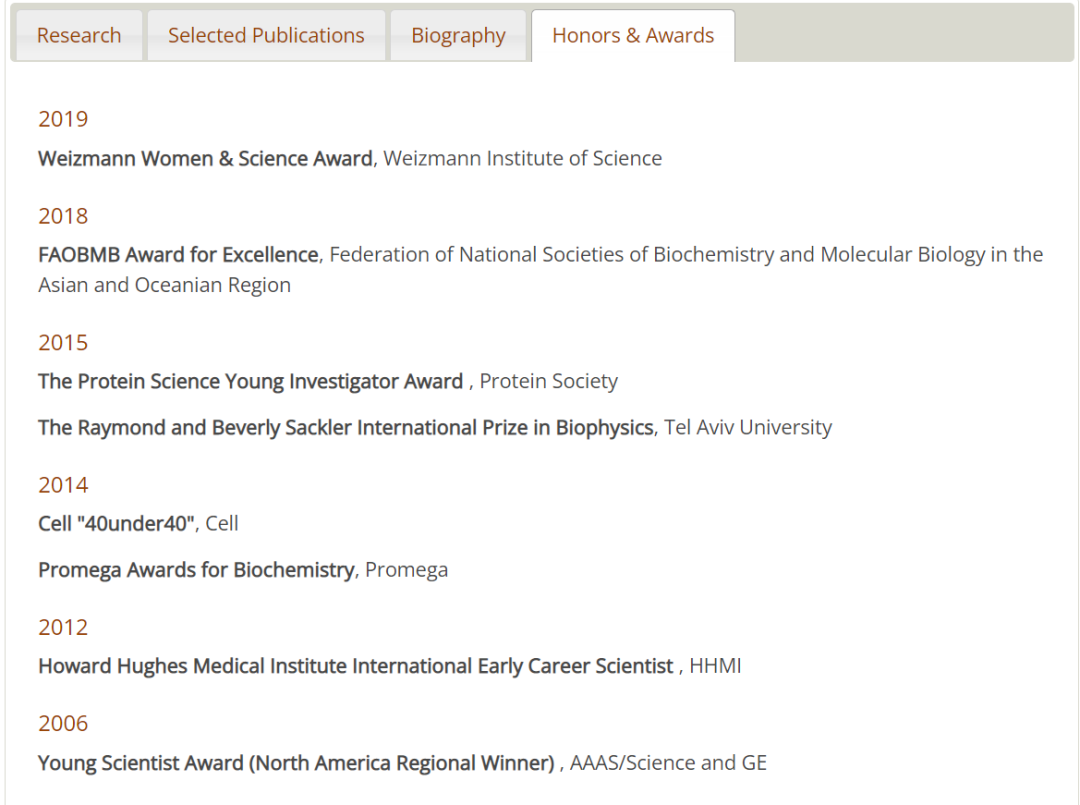Click "AAAS/Science and GE" text
Viewport: 1080px width, 805px height.
coord(668,763)
